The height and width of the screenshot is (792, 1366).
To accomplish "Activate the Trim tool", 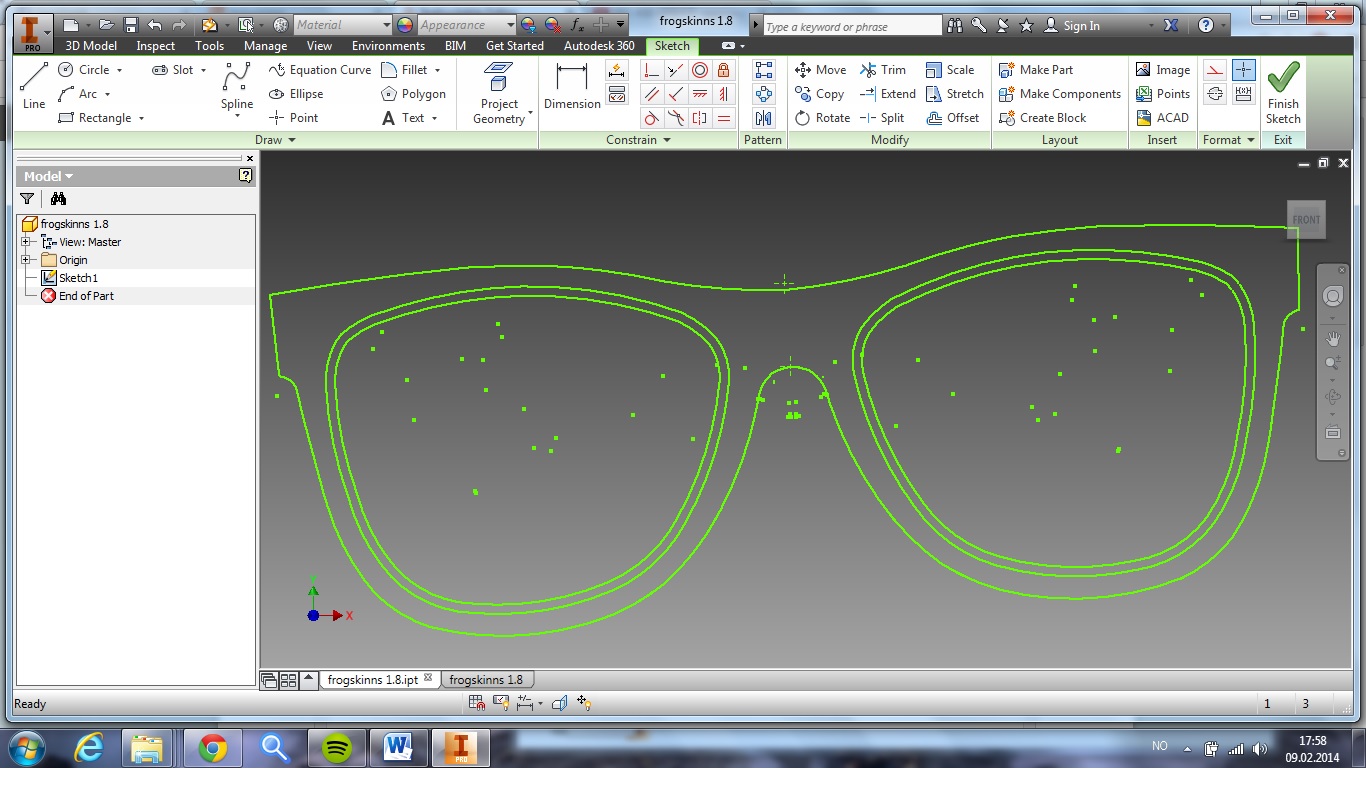I will tap(883, 70).
